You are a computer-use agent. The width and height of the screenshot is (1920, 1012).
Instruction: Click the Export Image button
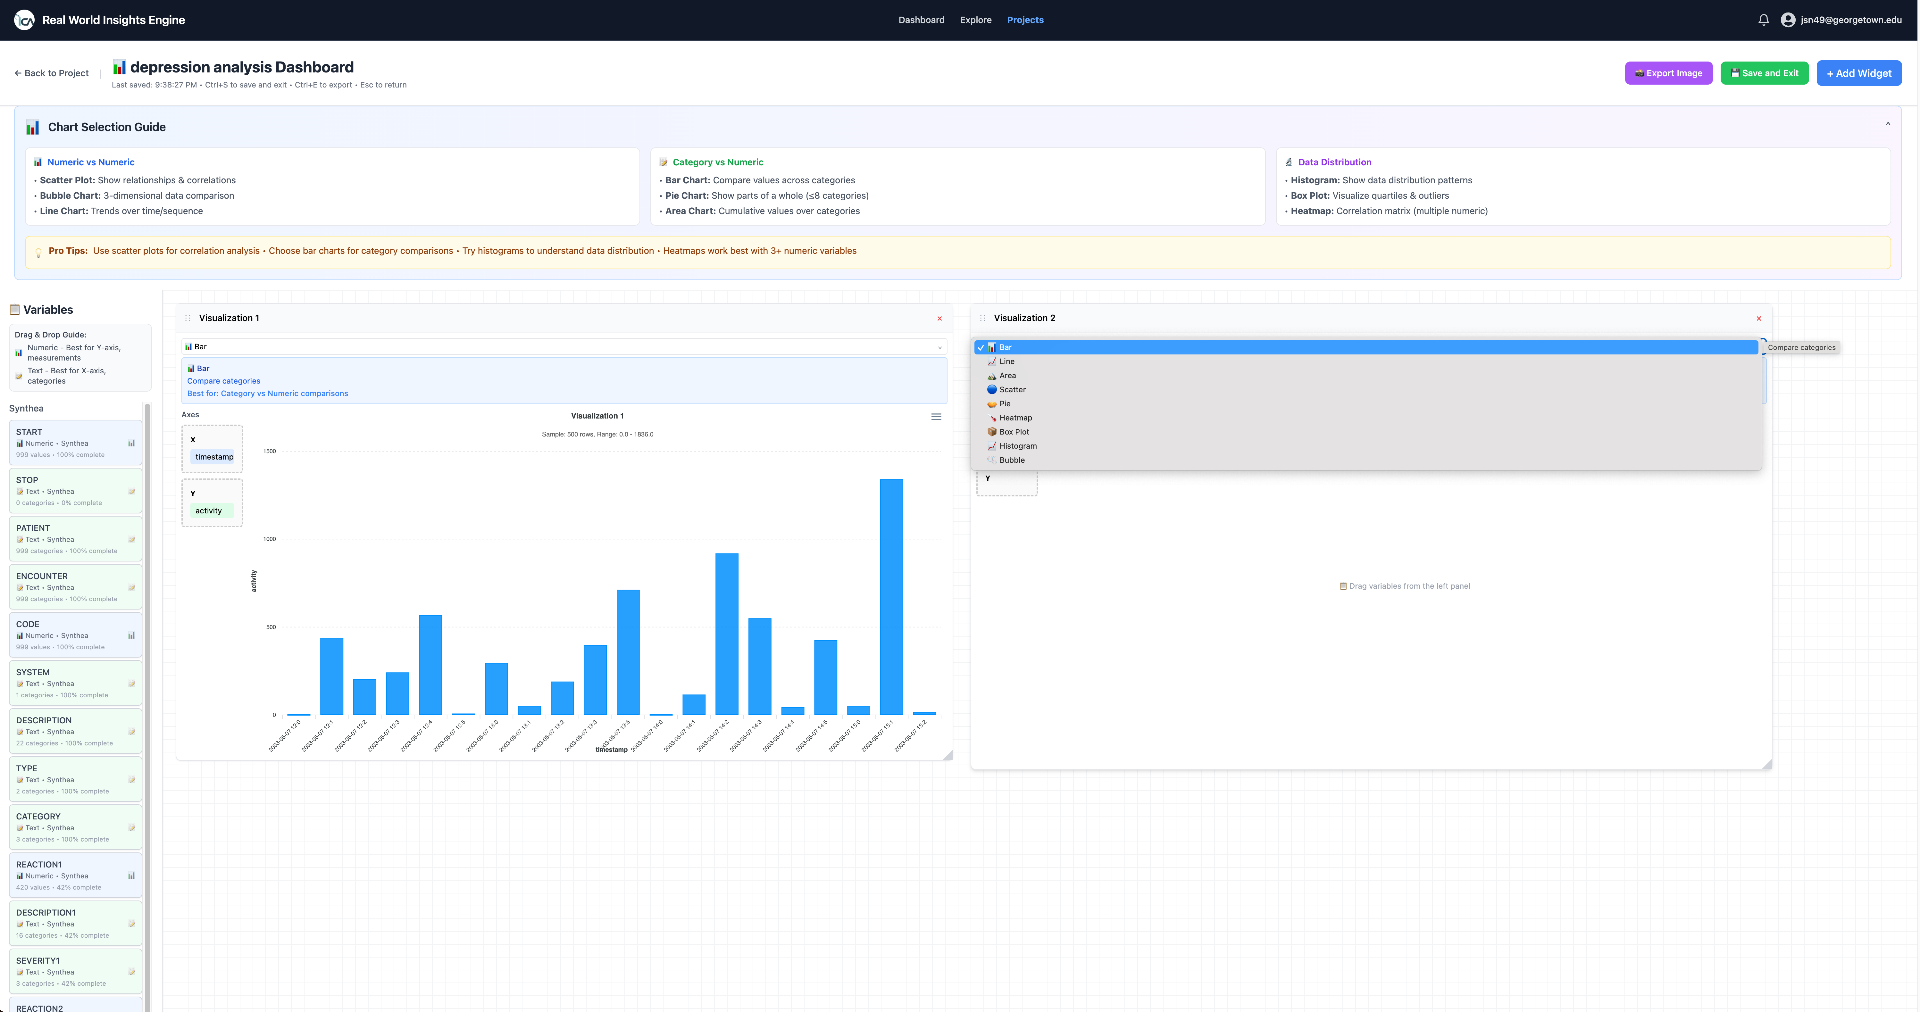(1668, 73)
